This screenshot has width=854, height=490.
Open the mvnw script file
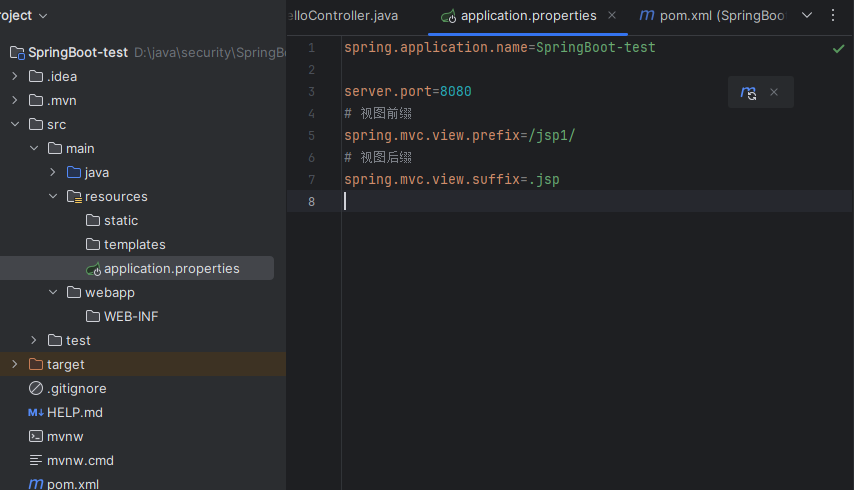pyautogui.click(x=65, y=437)
